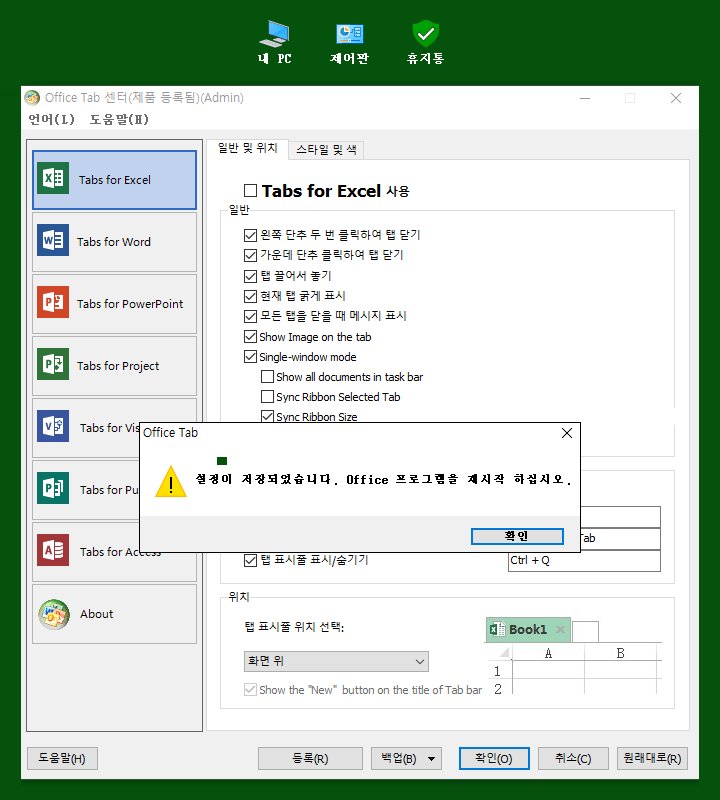
Task: Open the Tabs for Word icon
Action: pos(53,240)
